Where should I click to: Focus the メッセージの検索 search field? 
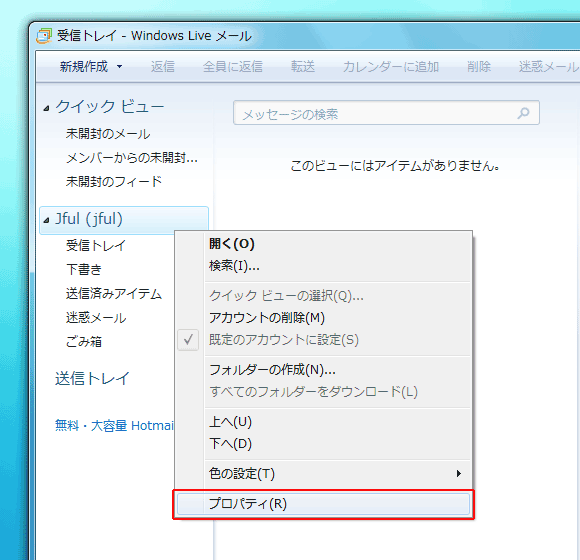386,113
